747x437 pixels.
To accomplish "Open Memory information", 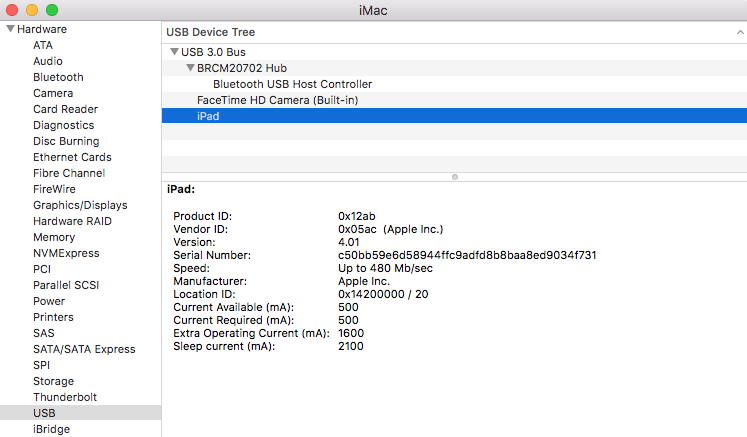I will coord(54,237).
